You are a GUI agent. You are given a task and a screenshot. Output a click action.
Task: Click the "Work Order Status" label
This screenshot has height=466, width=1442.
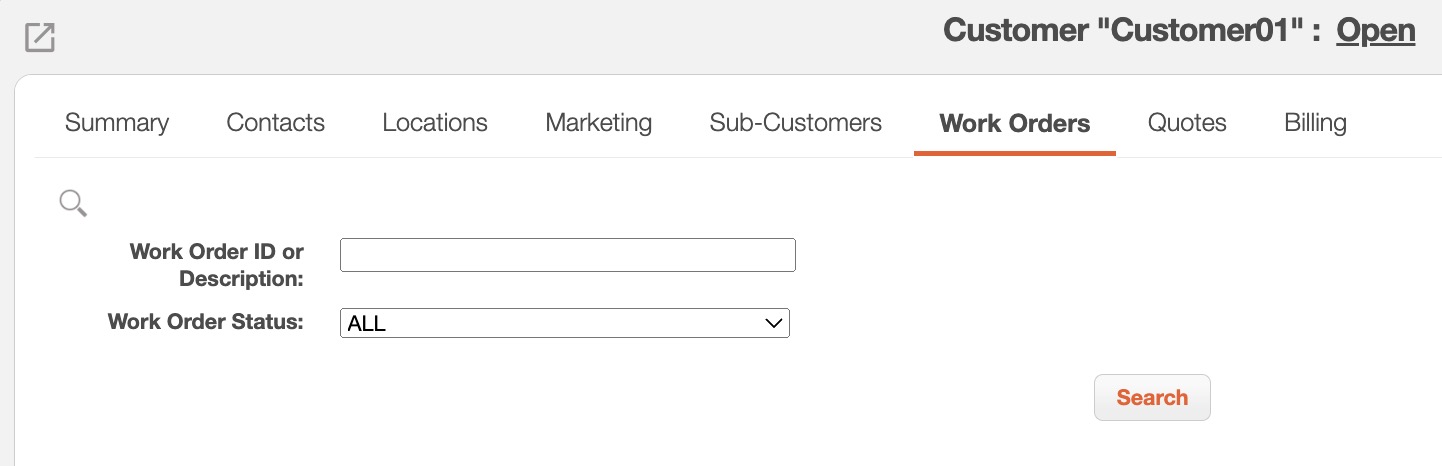(x=205, y=322)
